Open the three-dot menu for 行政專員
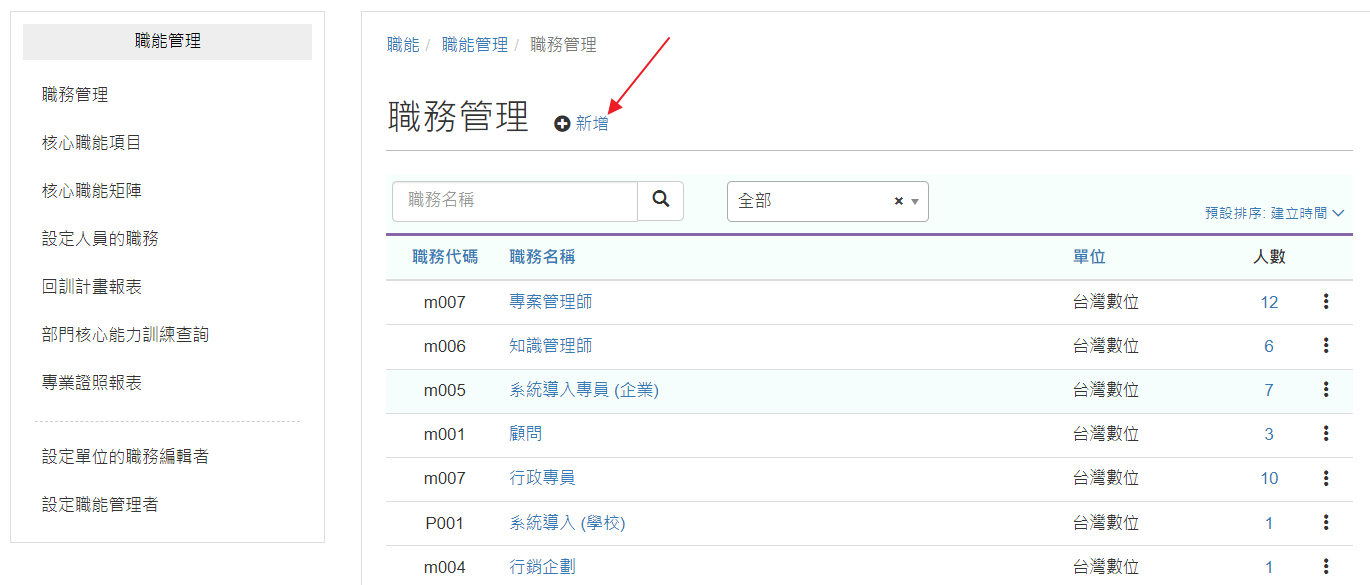 click(1326, 478)
